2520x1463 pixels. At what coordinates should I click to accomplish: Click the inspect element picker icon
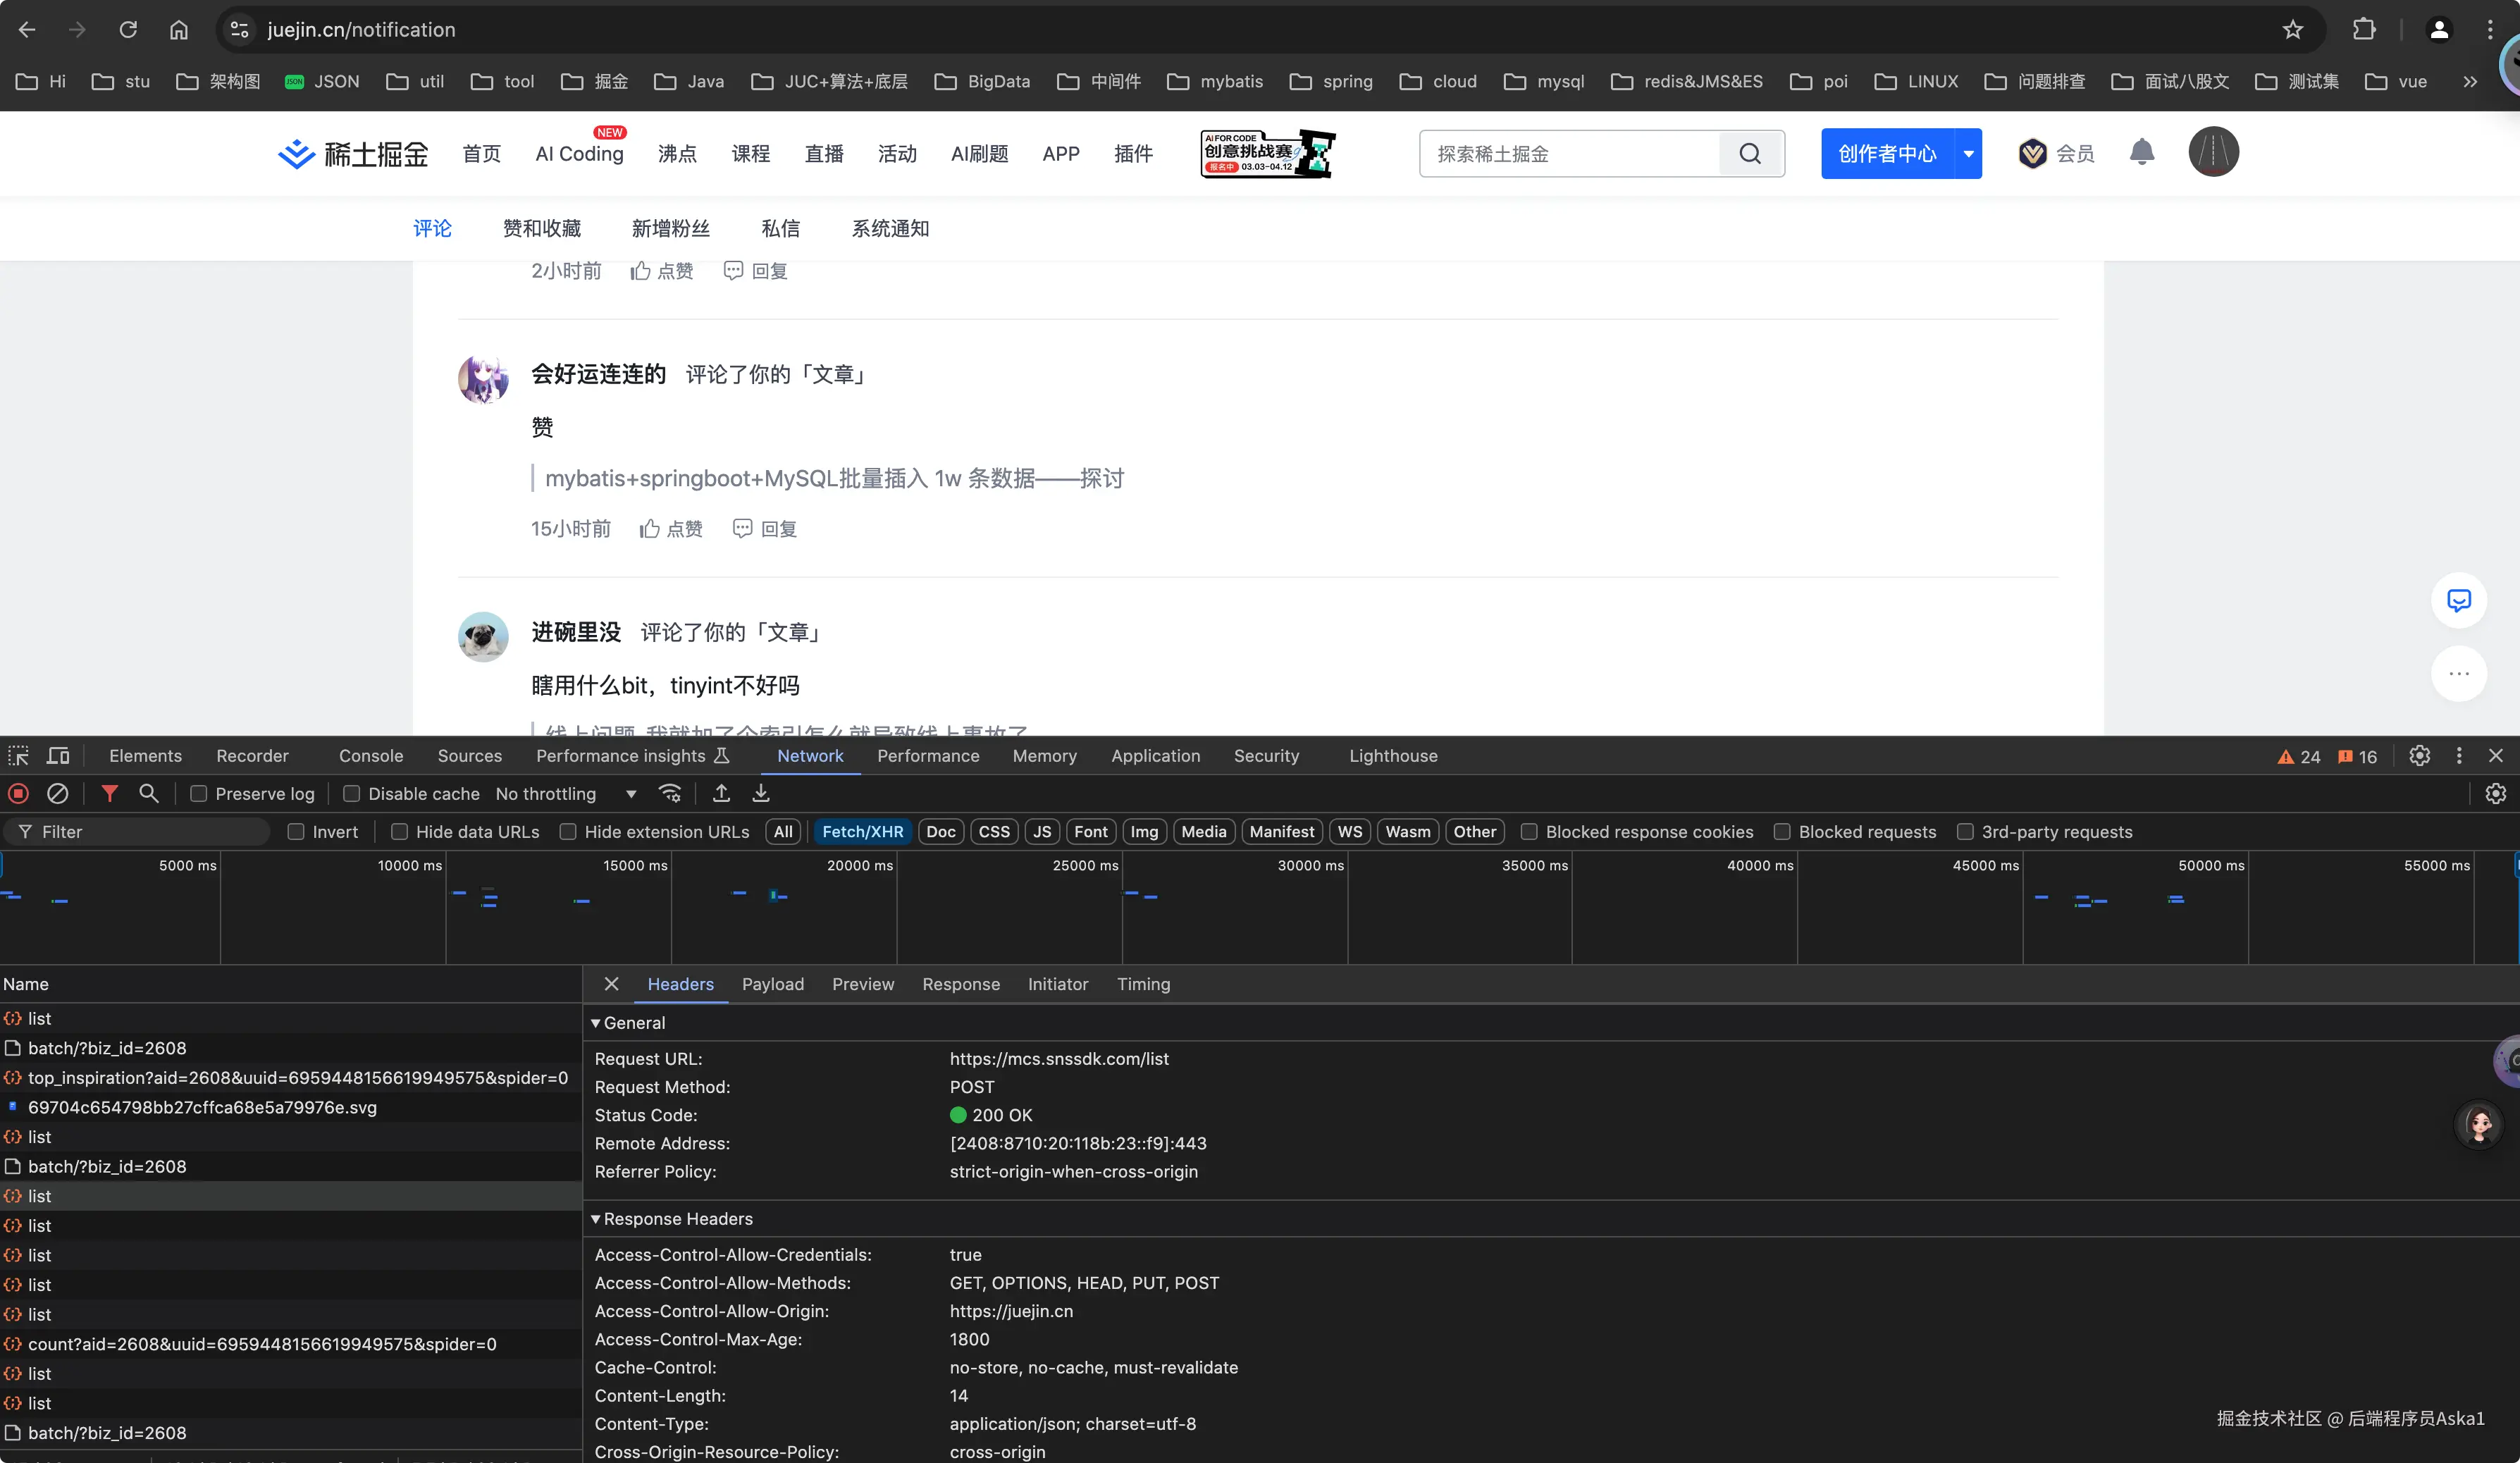click(x=19, y=756)
